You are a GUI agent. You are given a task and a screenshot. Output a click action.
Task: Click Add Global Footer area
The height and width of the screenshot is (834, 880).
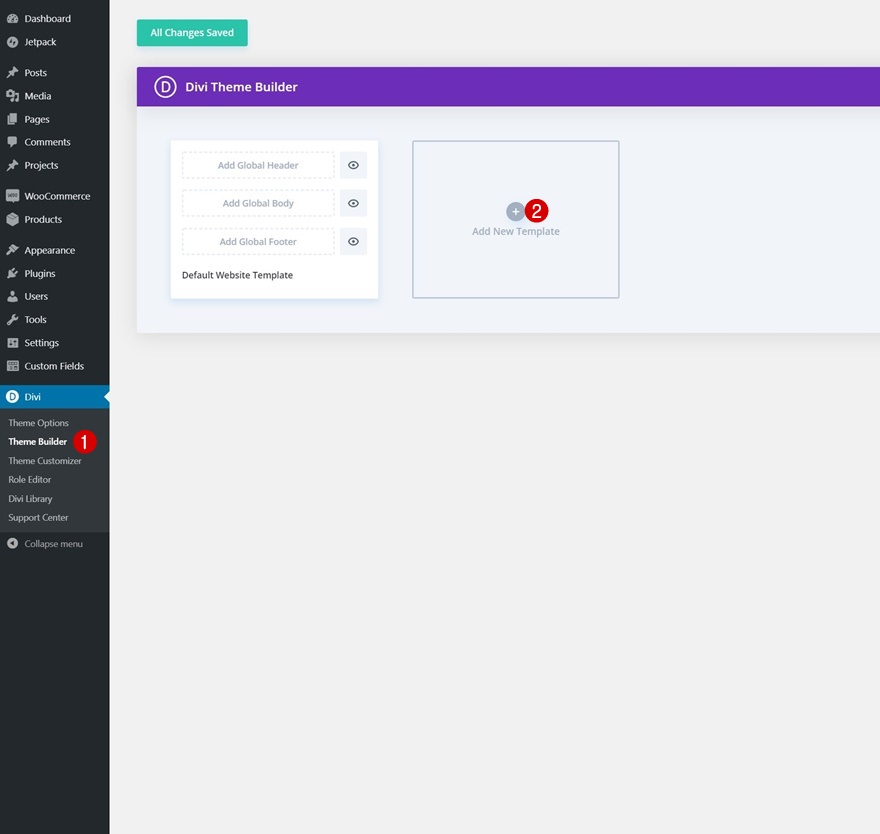click(x=258, y=241)
